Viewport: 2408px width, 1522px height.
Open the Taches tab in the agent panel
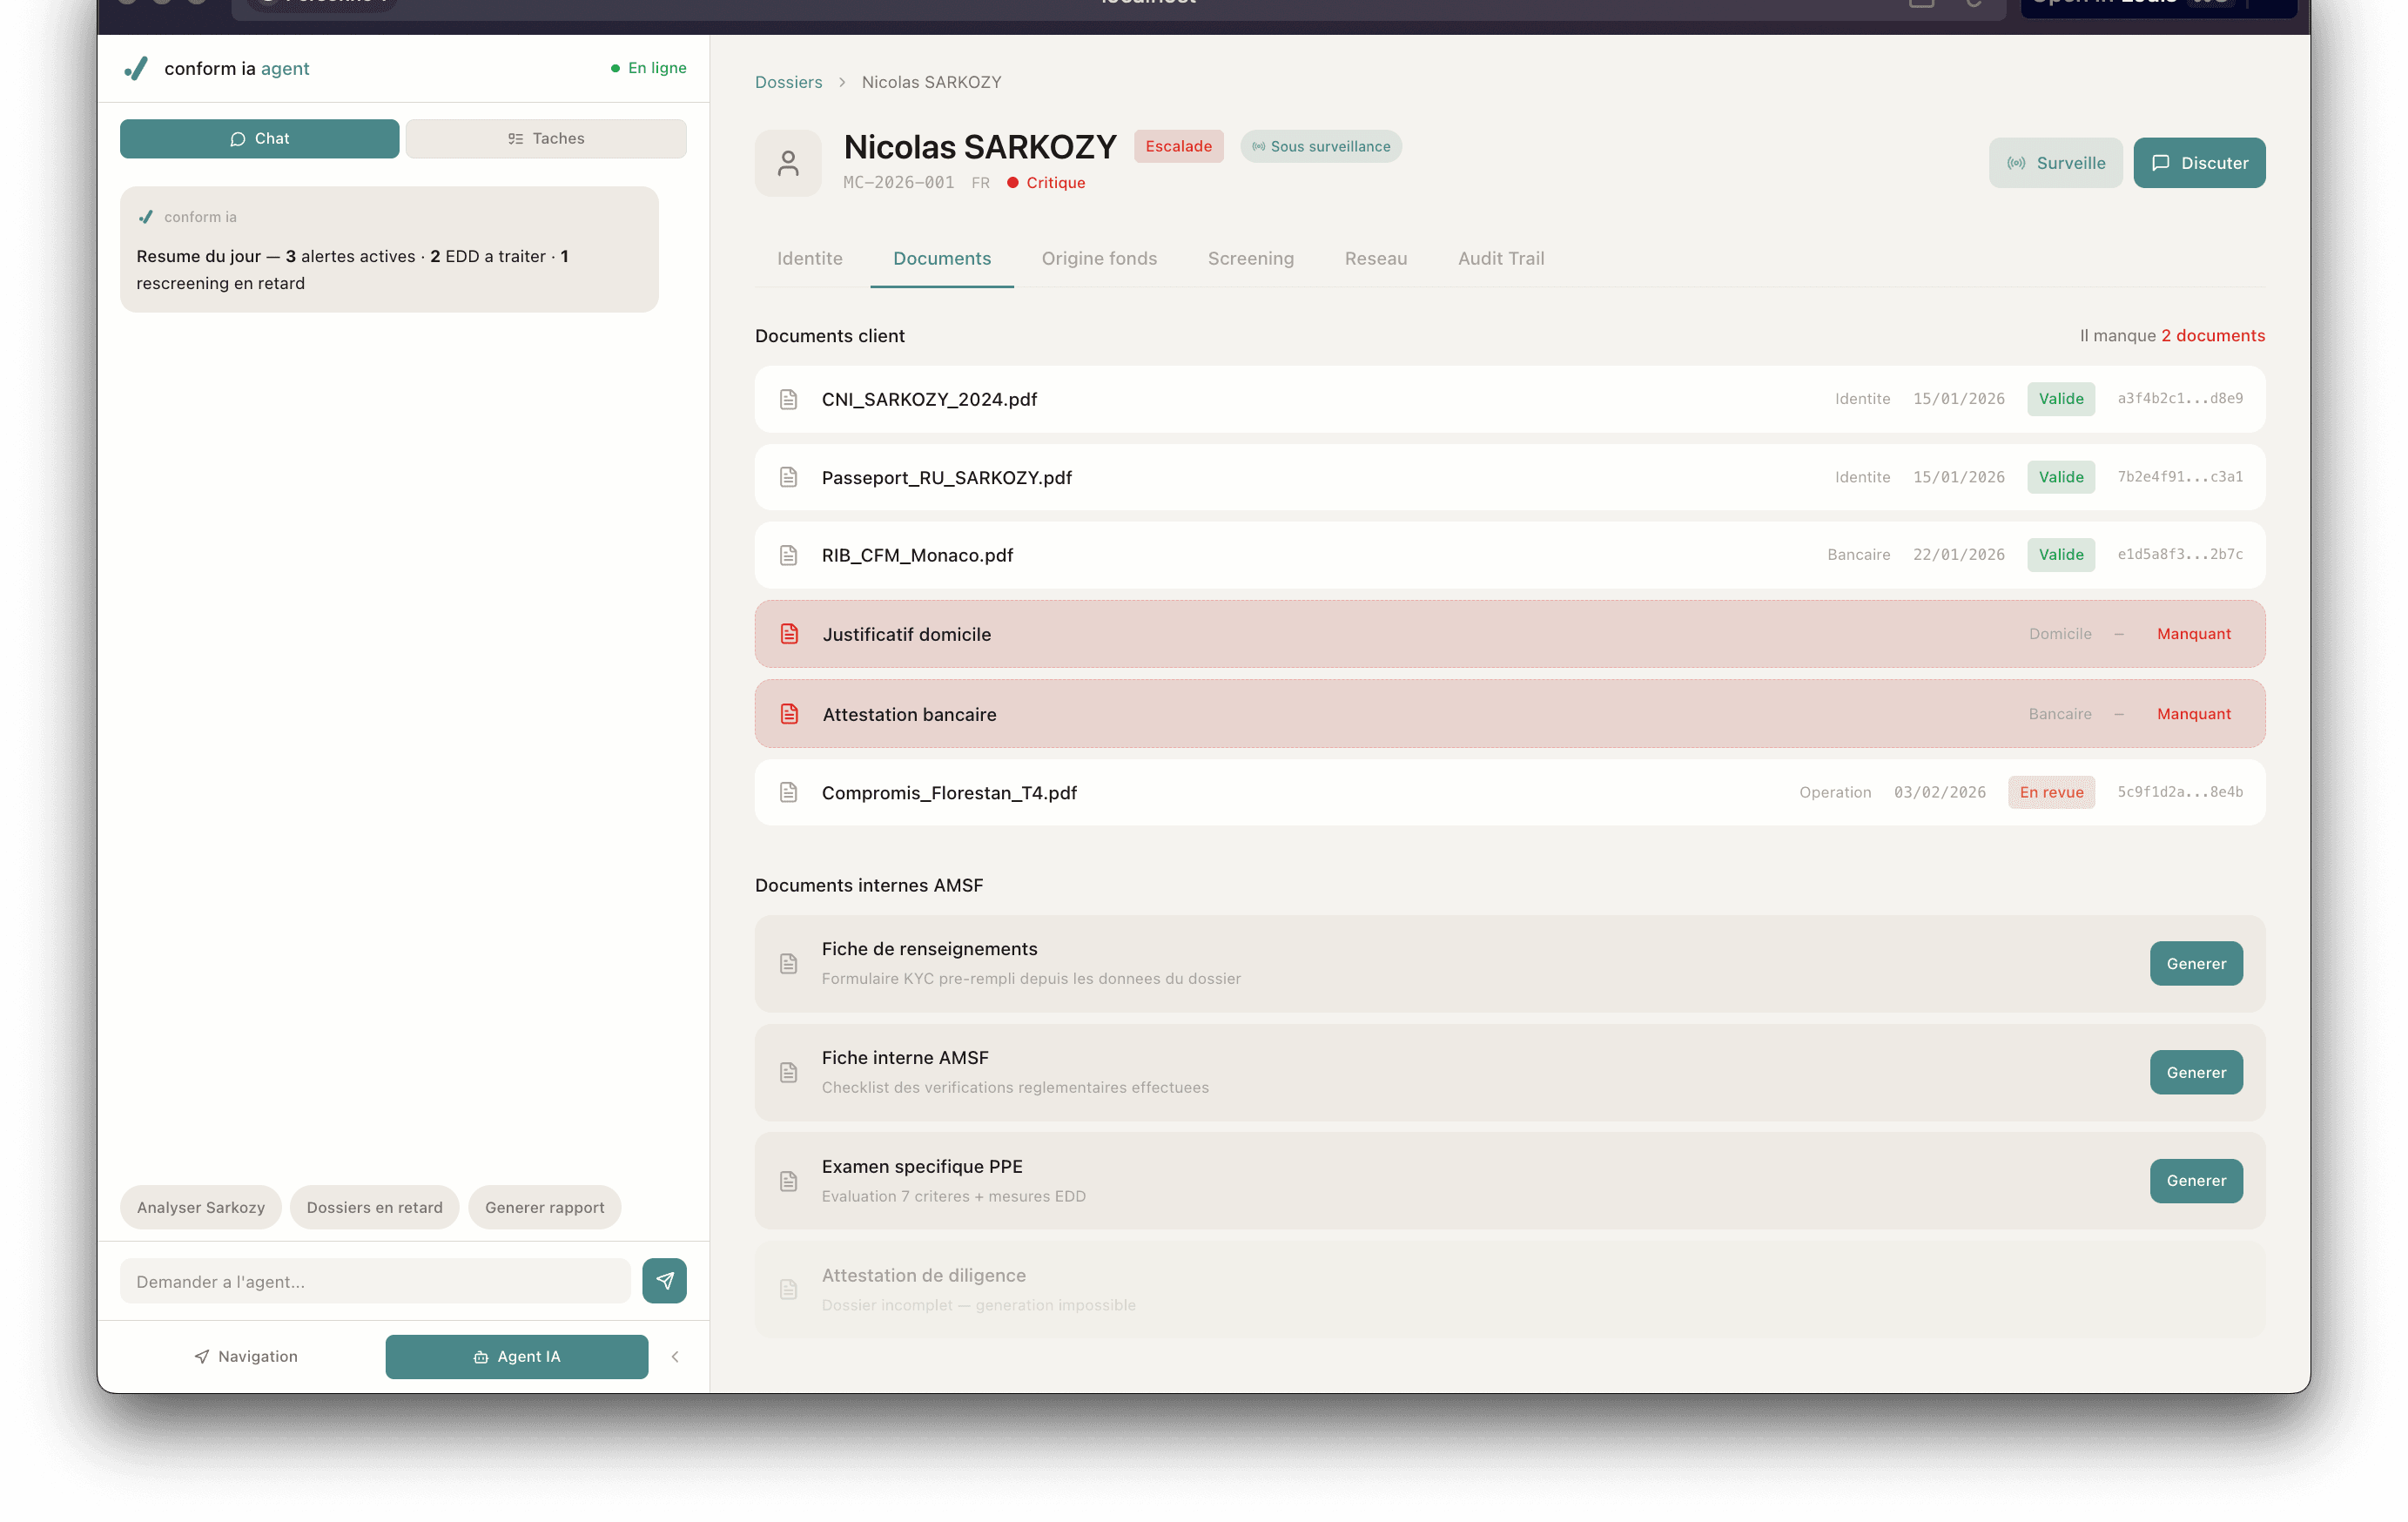[x=546, y=139]
